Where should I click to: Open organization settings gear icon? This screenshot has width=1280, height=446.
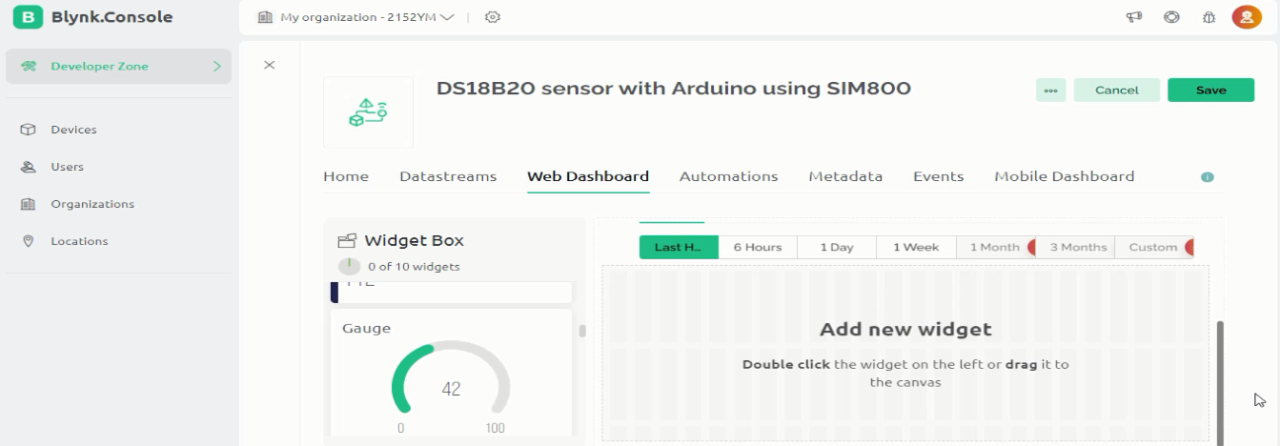492,17
